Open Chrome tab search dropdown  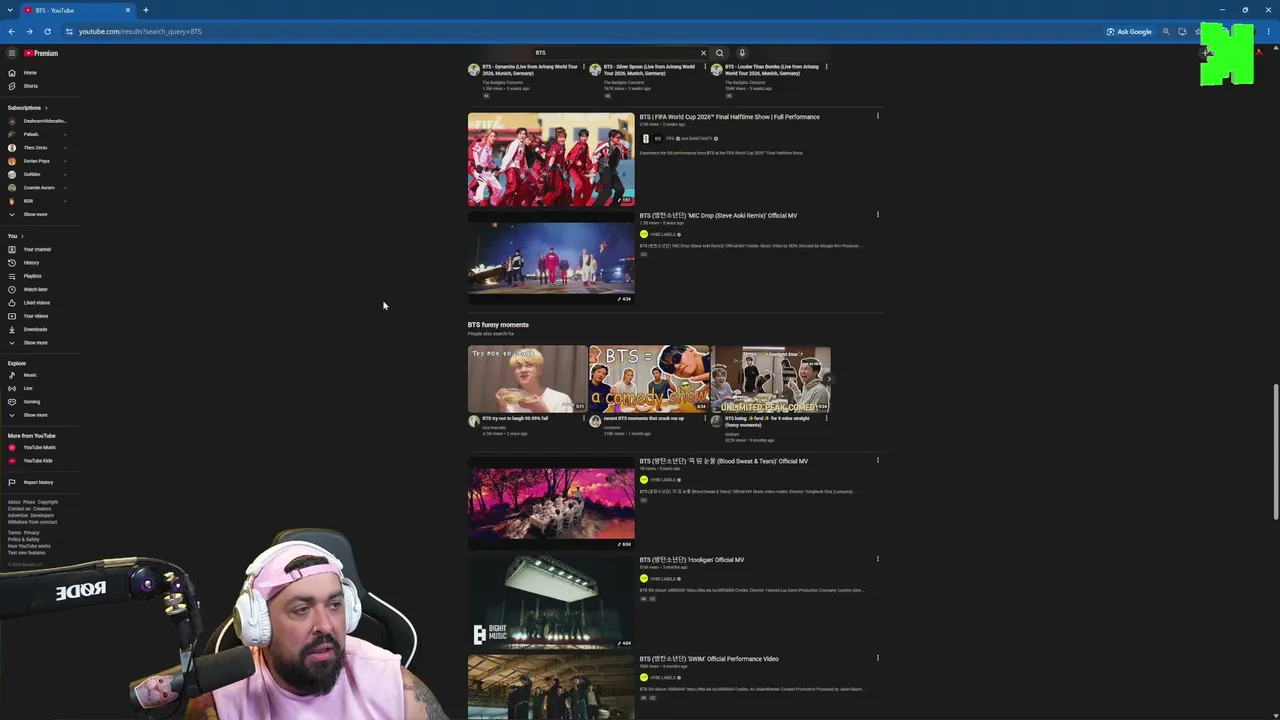9,10
